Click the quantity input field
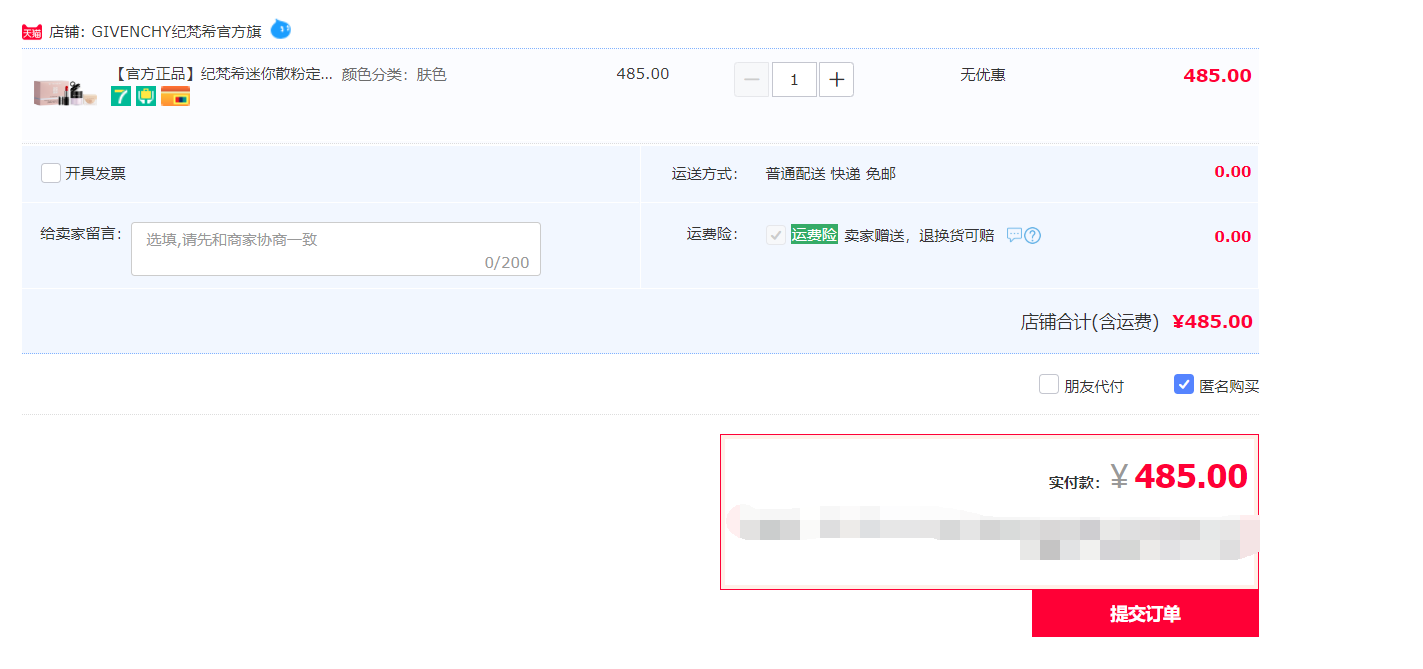Image resolution: width=1423 pixels, height=669 pixels. [794, 79]
